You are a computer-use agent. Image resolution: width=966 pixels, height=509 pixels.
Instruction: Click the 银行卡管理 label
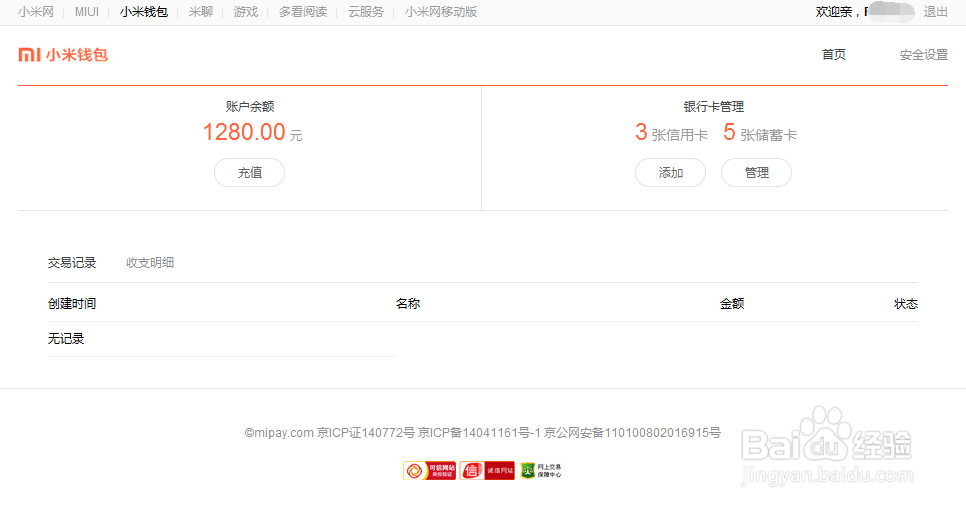(713, 107)
